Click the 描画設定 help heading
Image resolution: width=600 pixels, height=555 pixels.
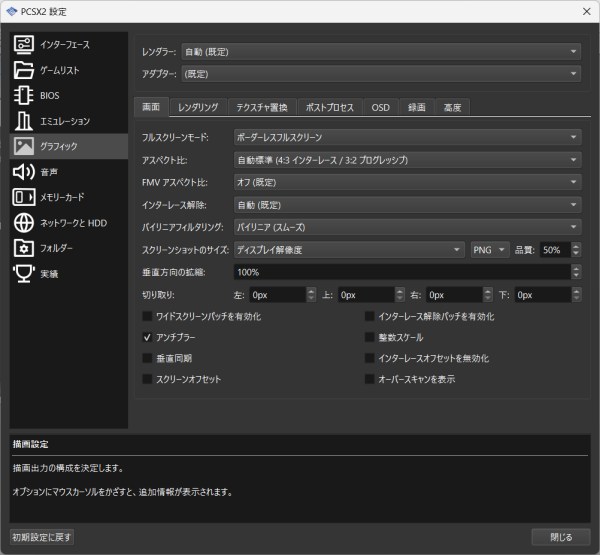pyautogui.click(x=31, y=444)
